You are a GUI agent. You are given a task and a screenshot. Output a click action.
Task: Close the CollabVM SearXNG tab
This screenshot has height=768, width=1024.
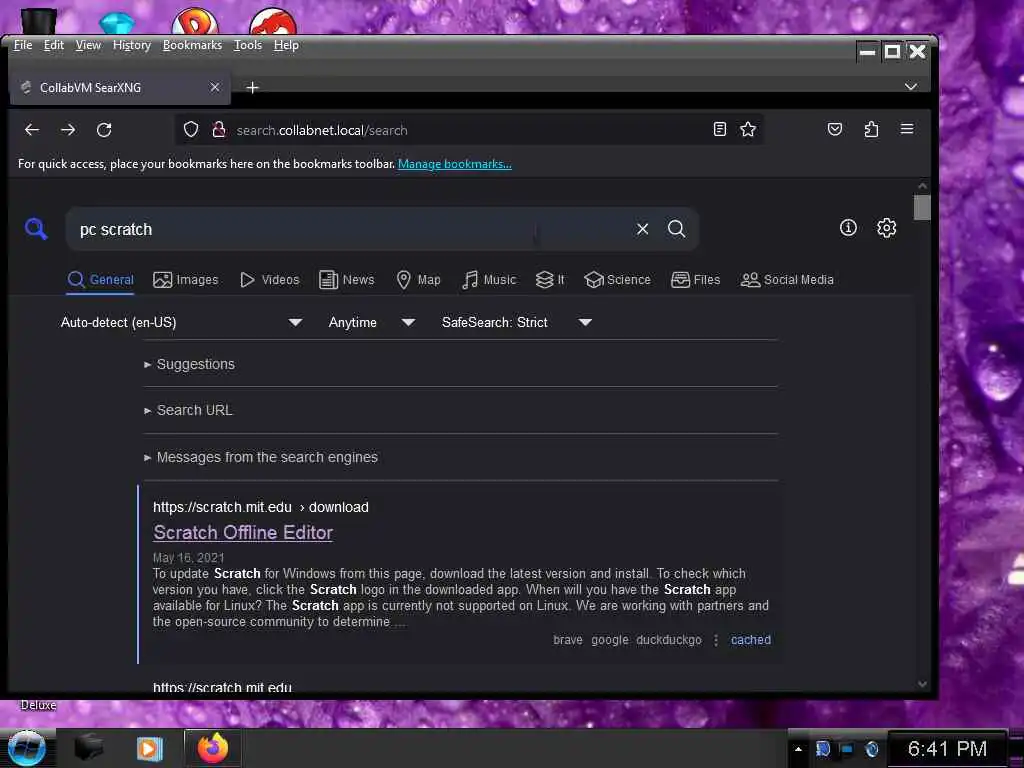click(x=215, y=87)
